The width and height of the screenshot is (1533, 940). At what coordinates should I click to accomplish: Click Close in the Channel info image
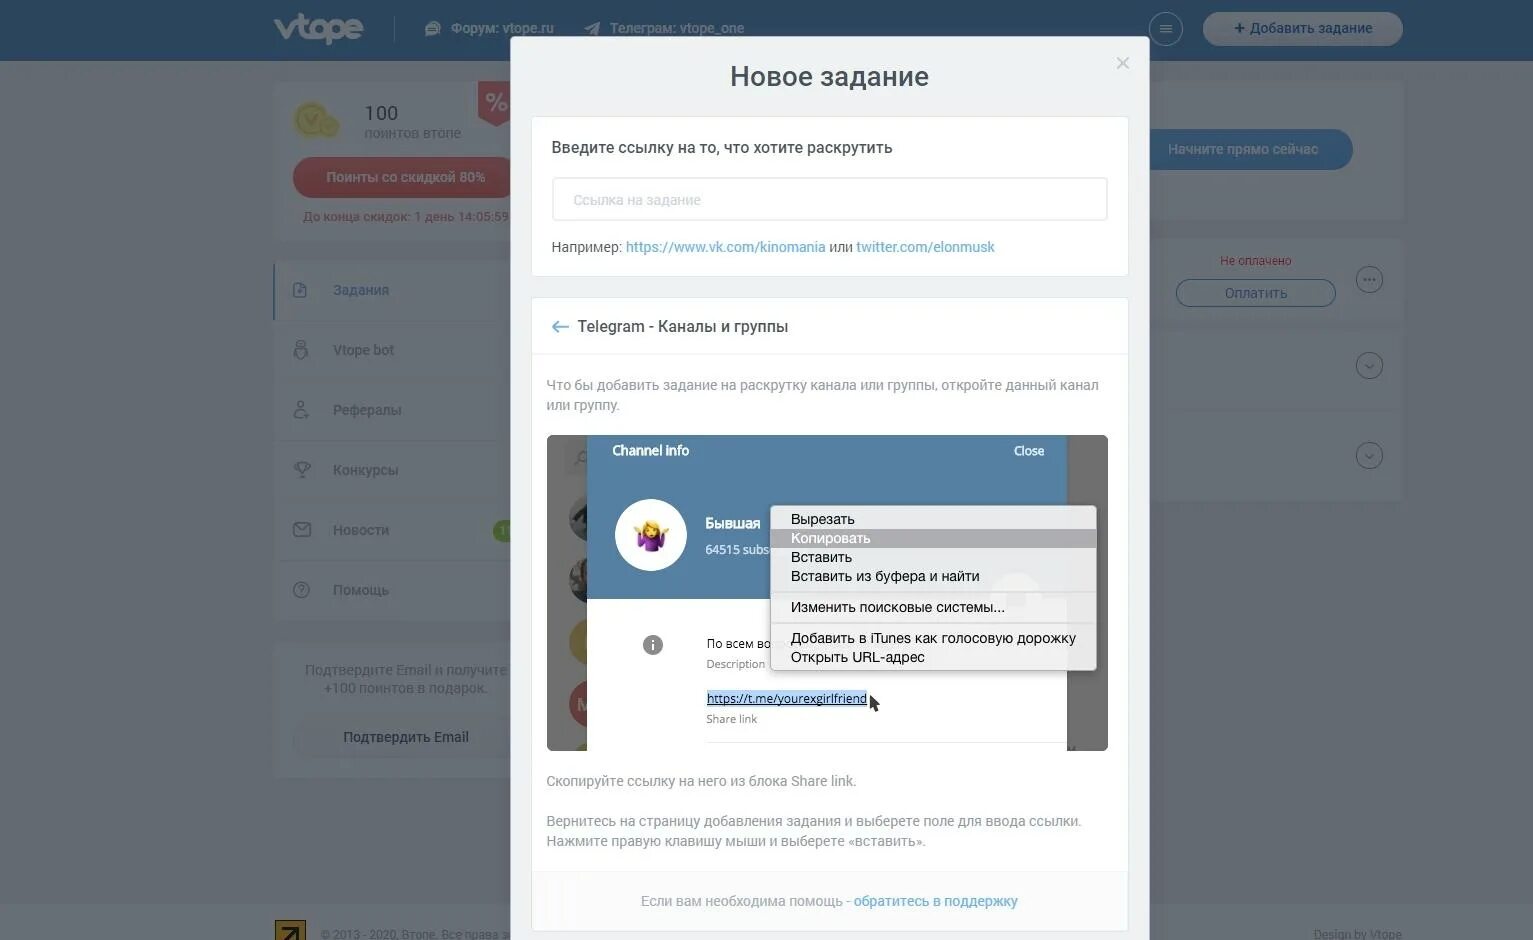[x=1028, y=451]
